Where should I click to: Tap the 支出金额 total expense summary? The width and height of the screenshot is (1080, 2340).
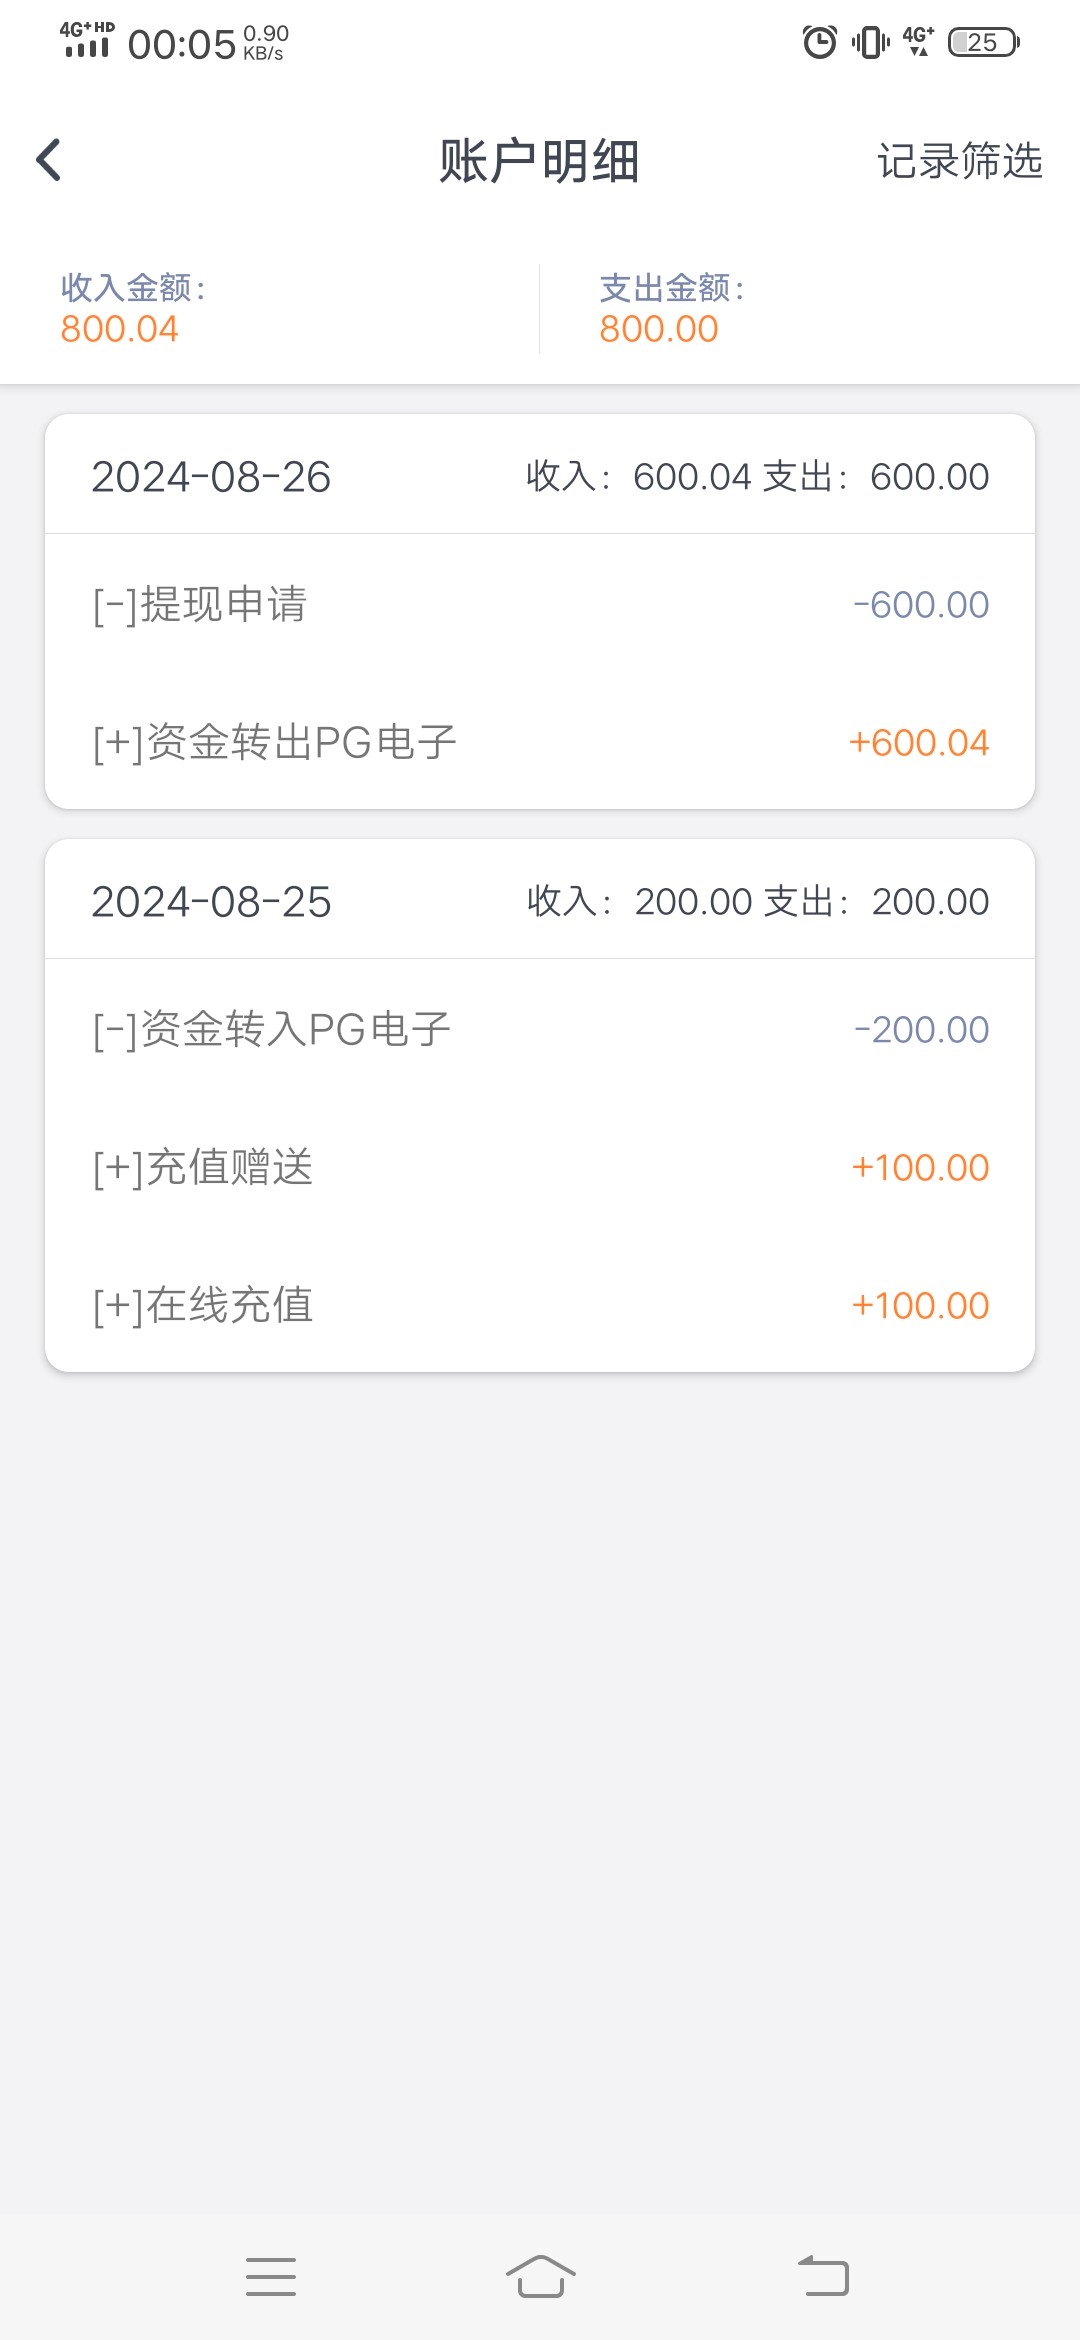(672, 308)
